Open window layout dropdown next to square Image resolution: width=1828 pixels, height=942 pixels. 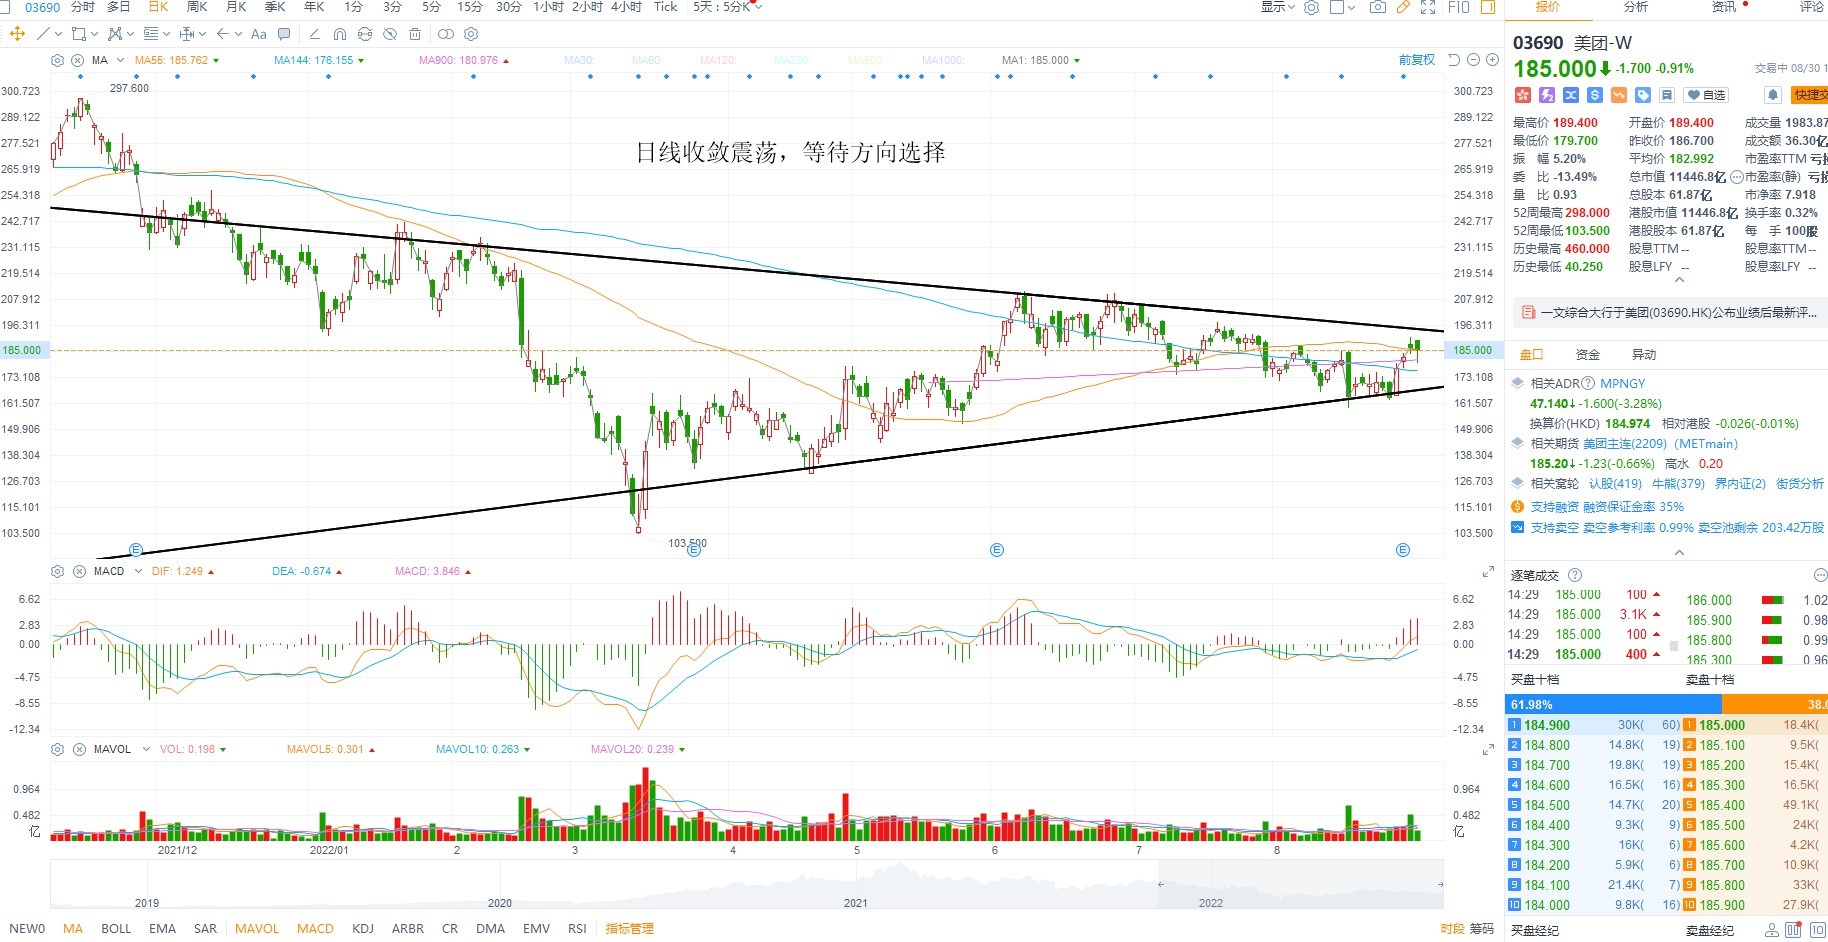click(1351, 7)
